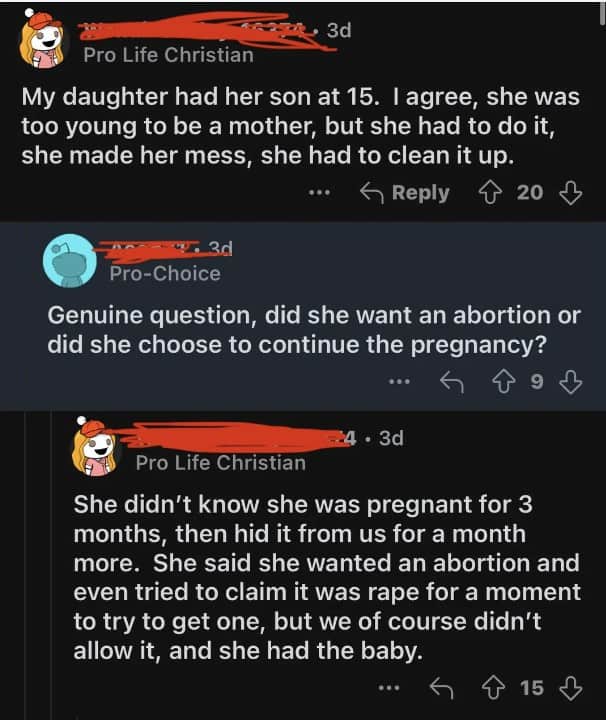Upvote the top comment with 20 points
Image resolution: width=606 pixels, height=720 pixels.
coord(487,193)
